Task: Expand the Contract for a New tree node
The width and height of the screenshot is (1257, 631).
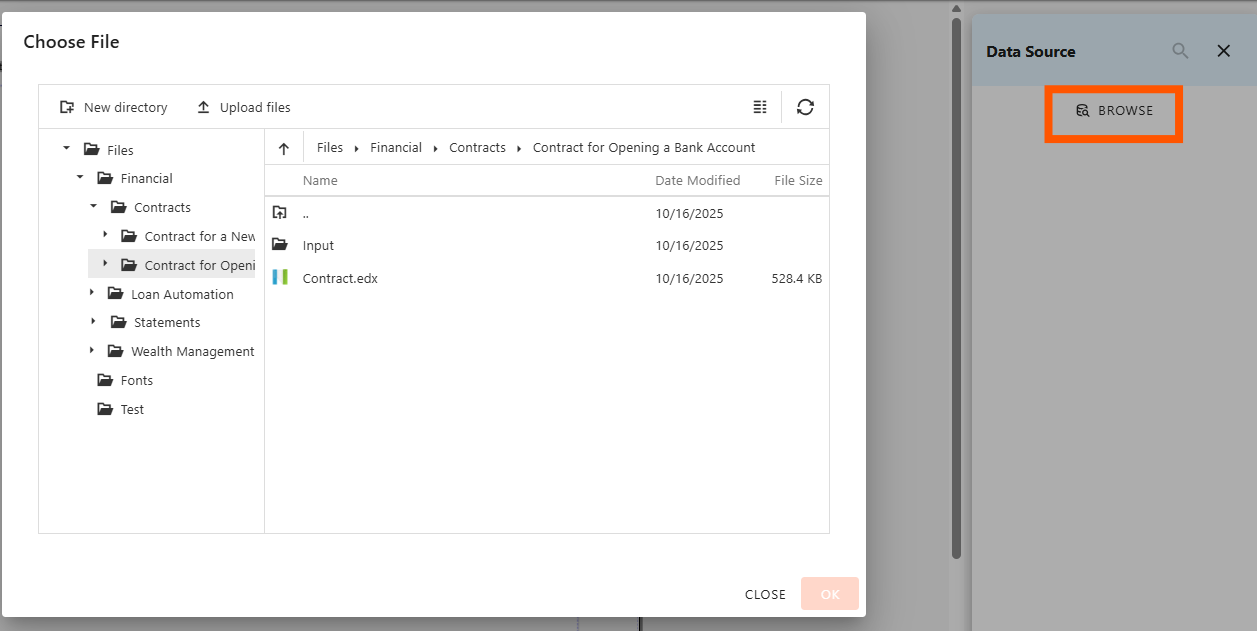Action: [x=106, y=235]
